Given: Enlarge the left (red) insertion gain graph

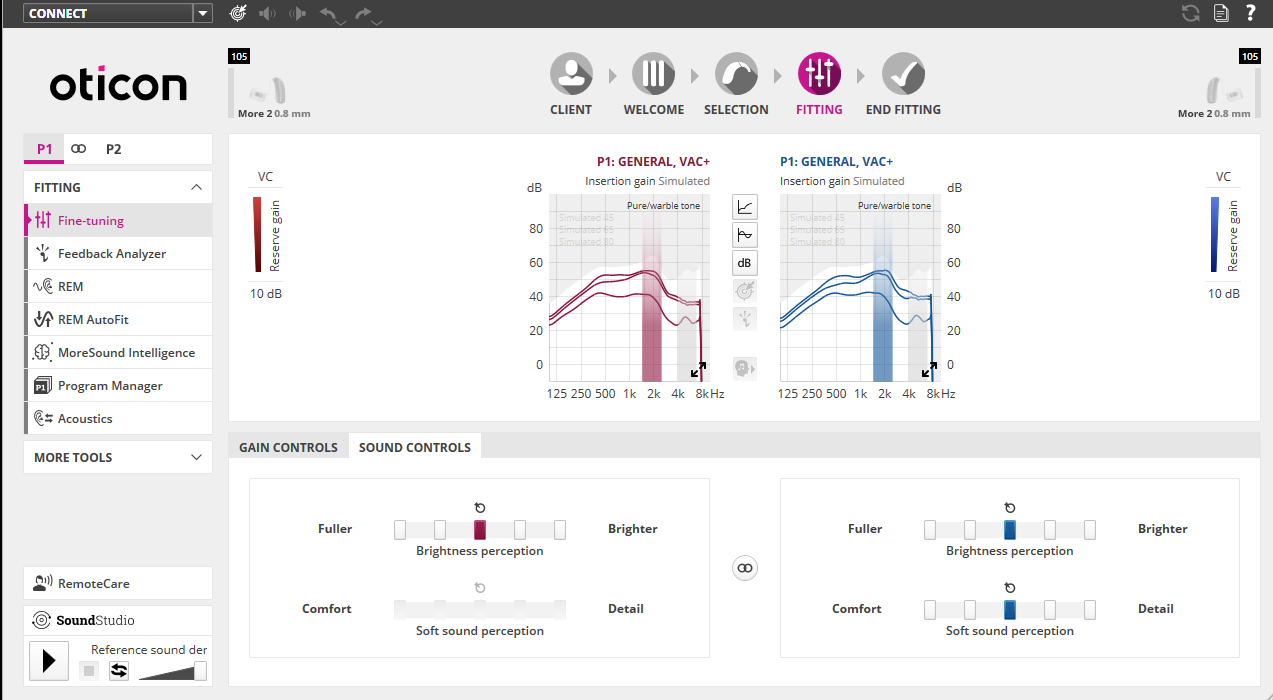Looking at the screenshot, I should (698, 371).
